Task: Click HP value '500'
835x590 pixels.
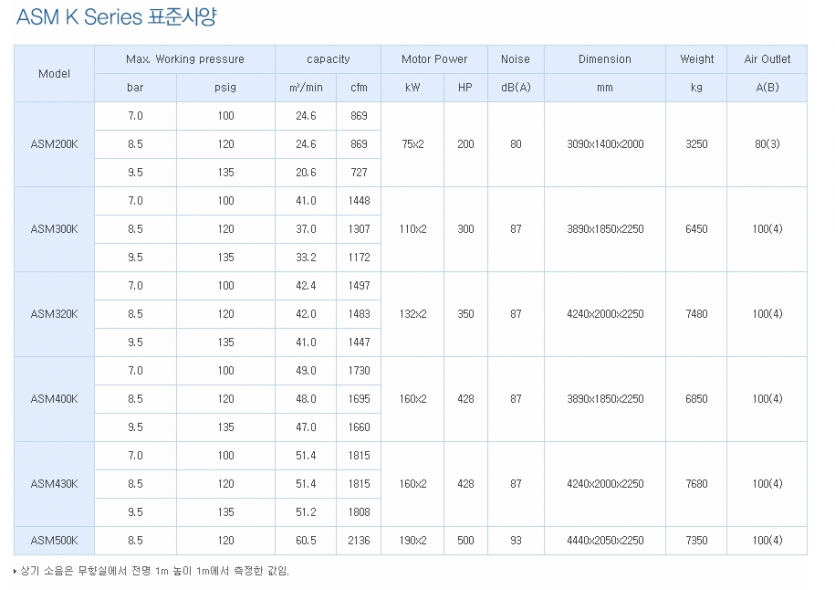Action: click(x=465, y=540)
